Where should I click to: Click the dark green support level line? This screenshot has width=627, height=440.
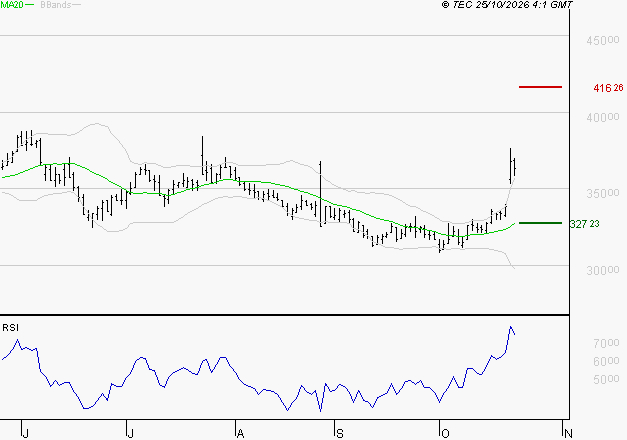(540, 223)
